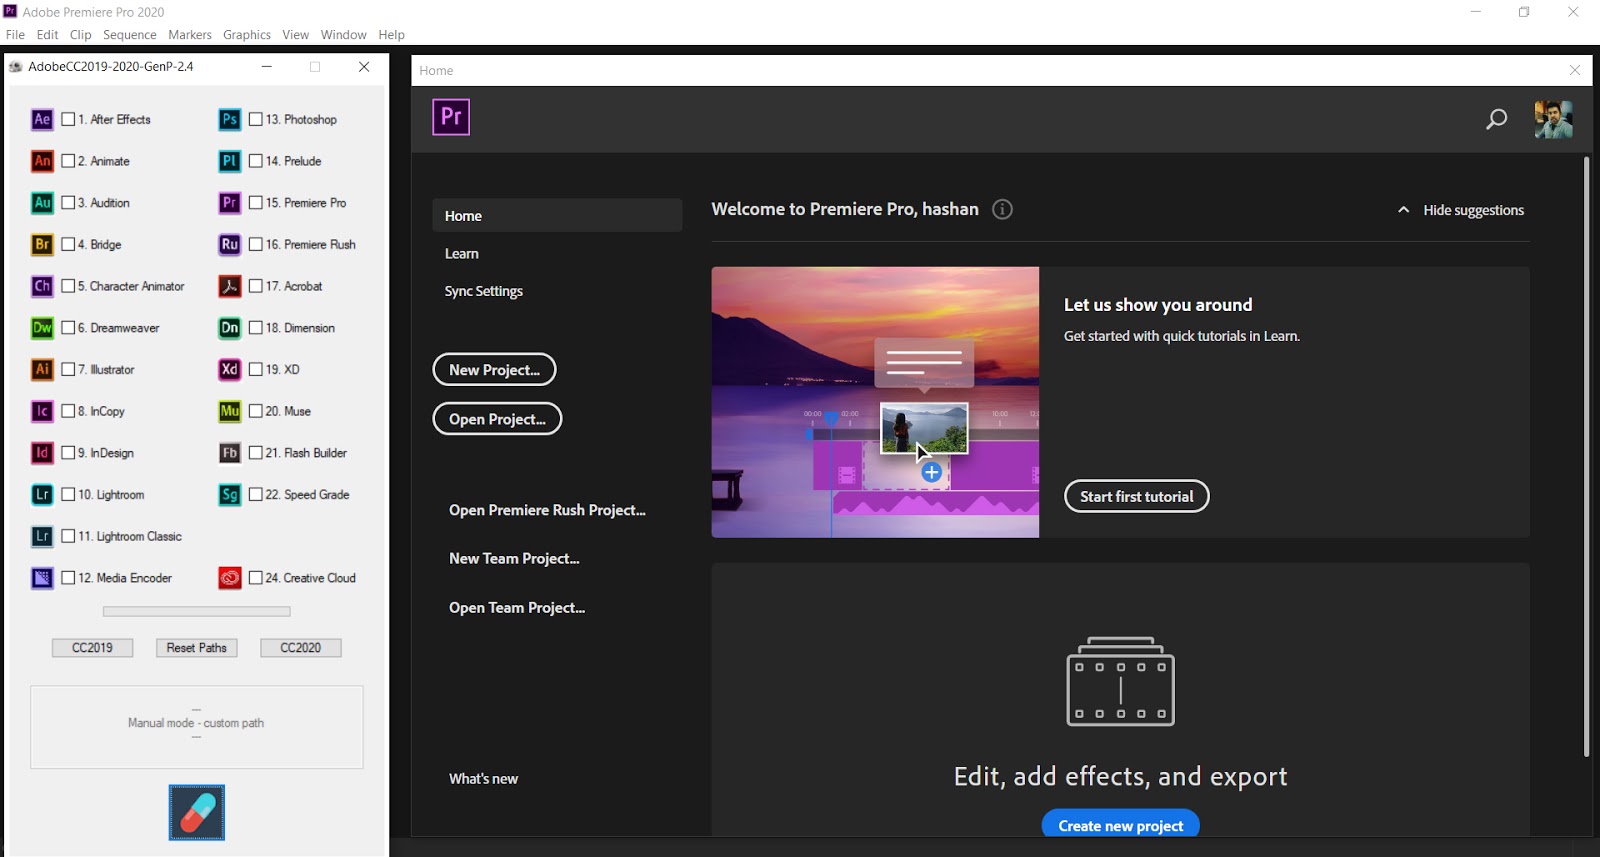The image size is (1600, 857).
Task: Check the 3. Audition checkbox
Action: pos(68,203)
